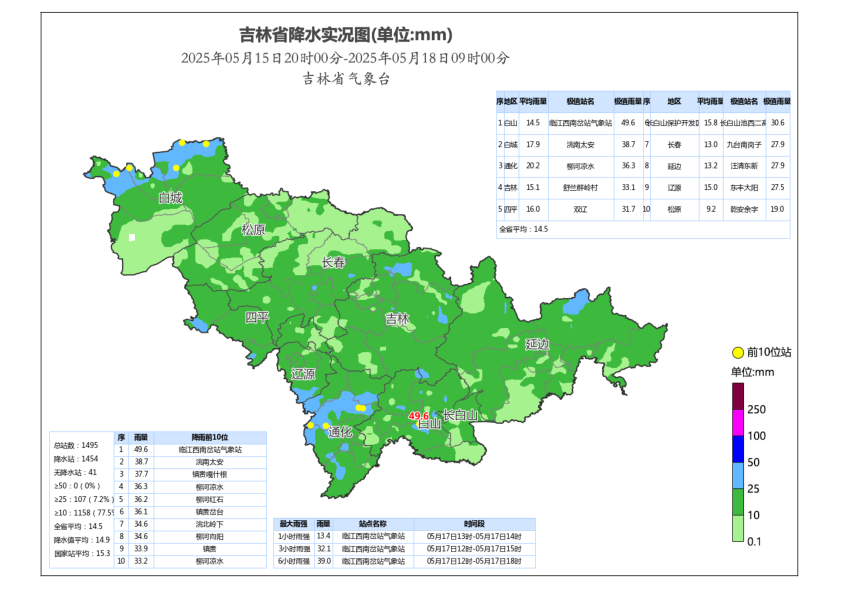845x595 pixels.
Task: Click a yellow station marker in northern 白城
Action: point(182,142)
